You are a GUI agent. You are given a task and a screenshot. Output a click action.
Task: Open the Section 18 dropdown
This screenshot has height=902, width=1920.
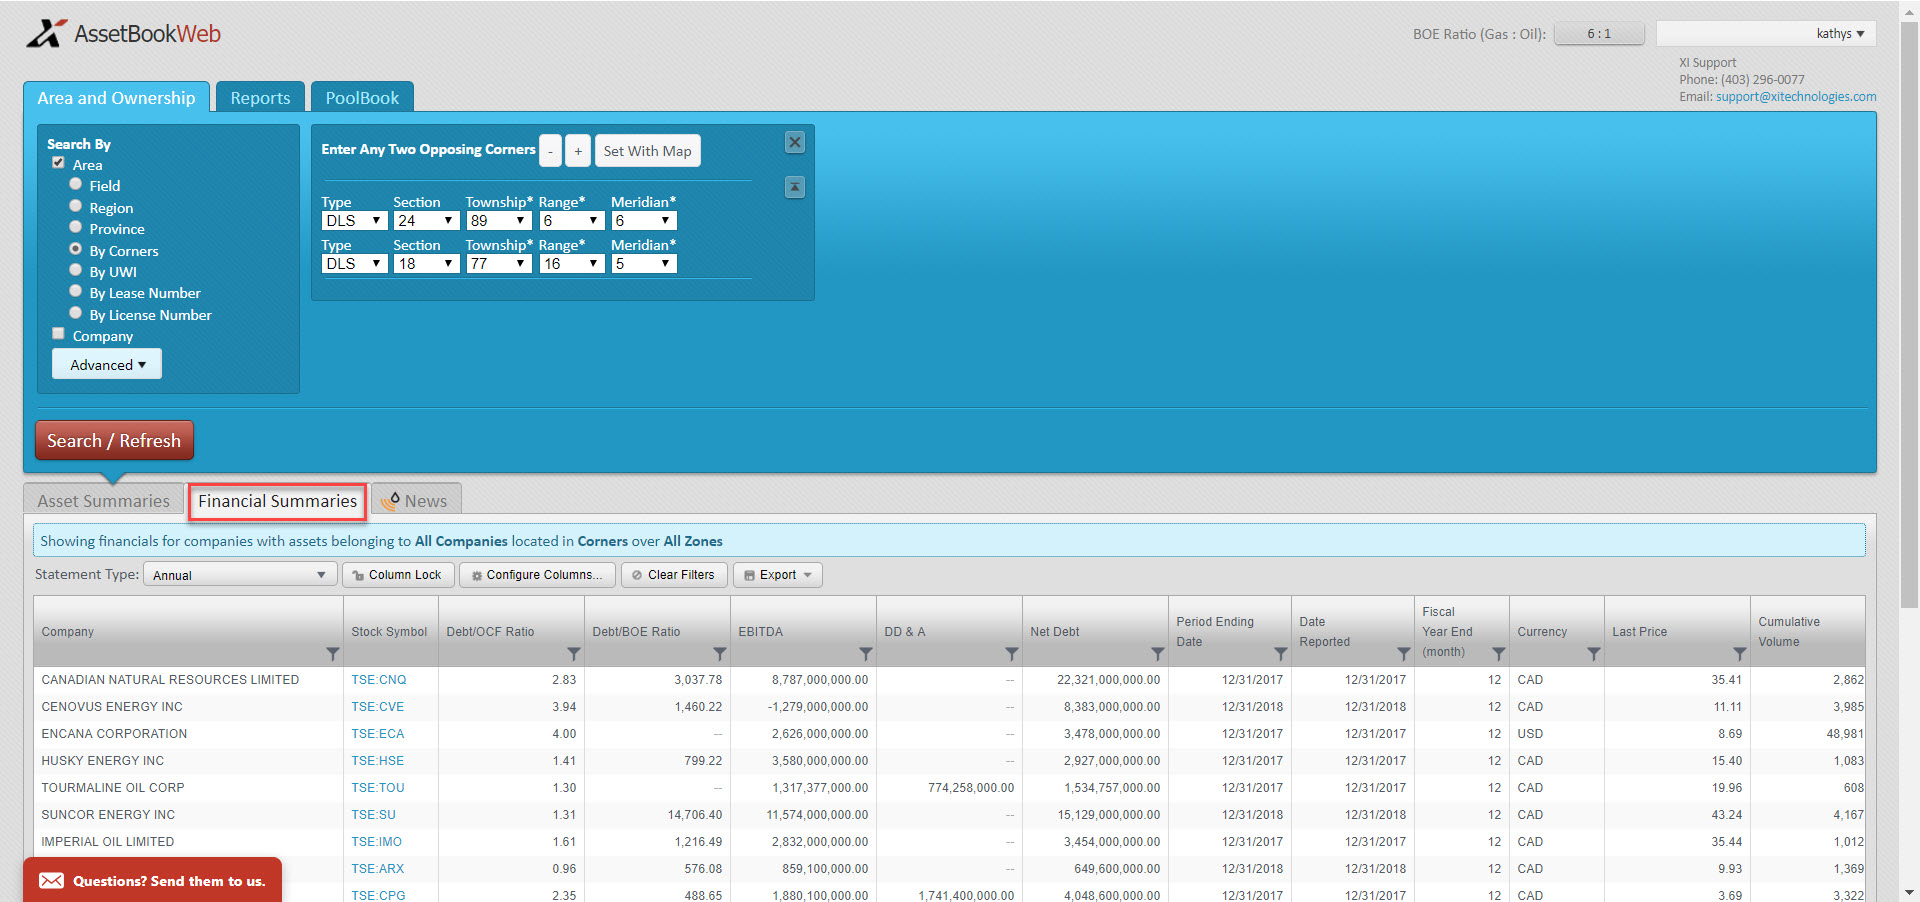[x=426, y=264]
